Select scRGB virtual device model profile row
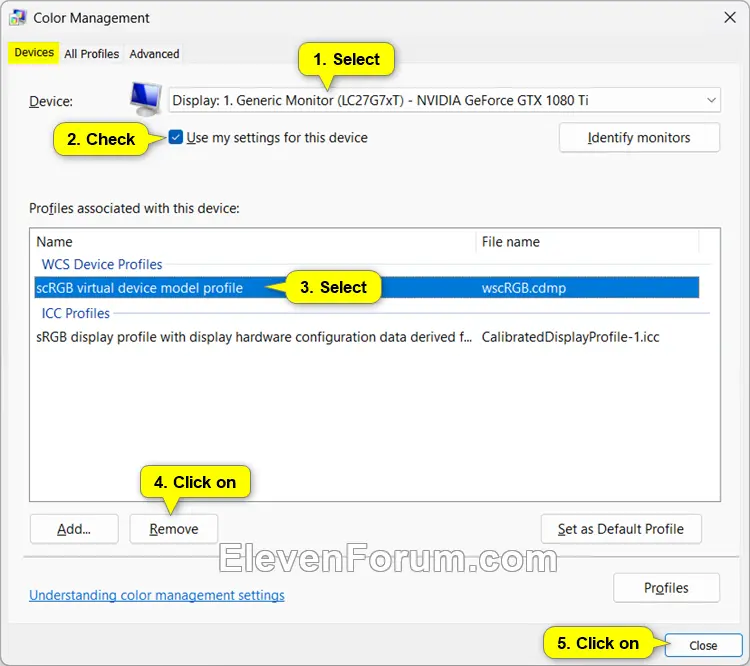Viewport: 750px width, 666px height. coord(366,288)
